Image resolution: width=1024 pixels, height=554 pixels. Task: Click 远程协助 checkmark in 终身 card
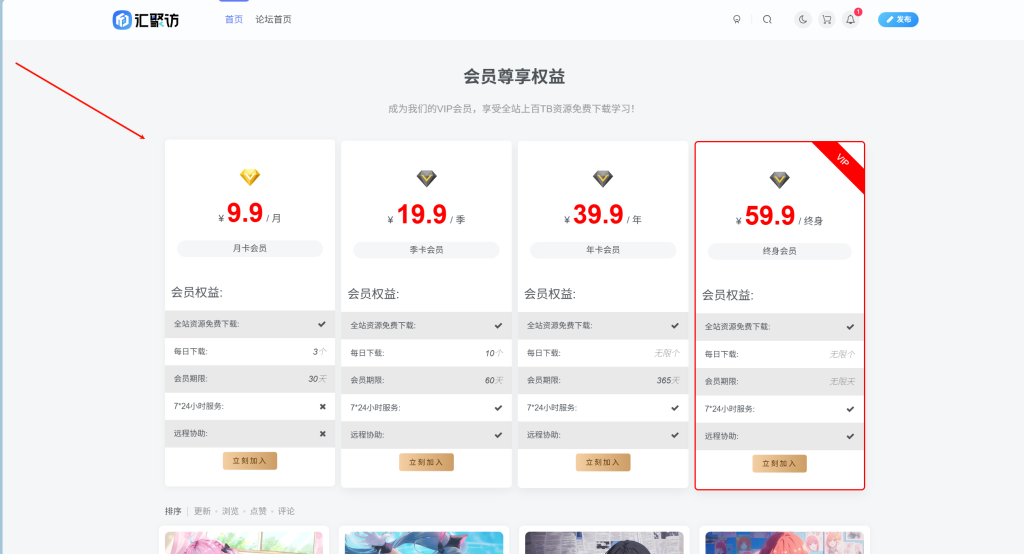[850, 436]
